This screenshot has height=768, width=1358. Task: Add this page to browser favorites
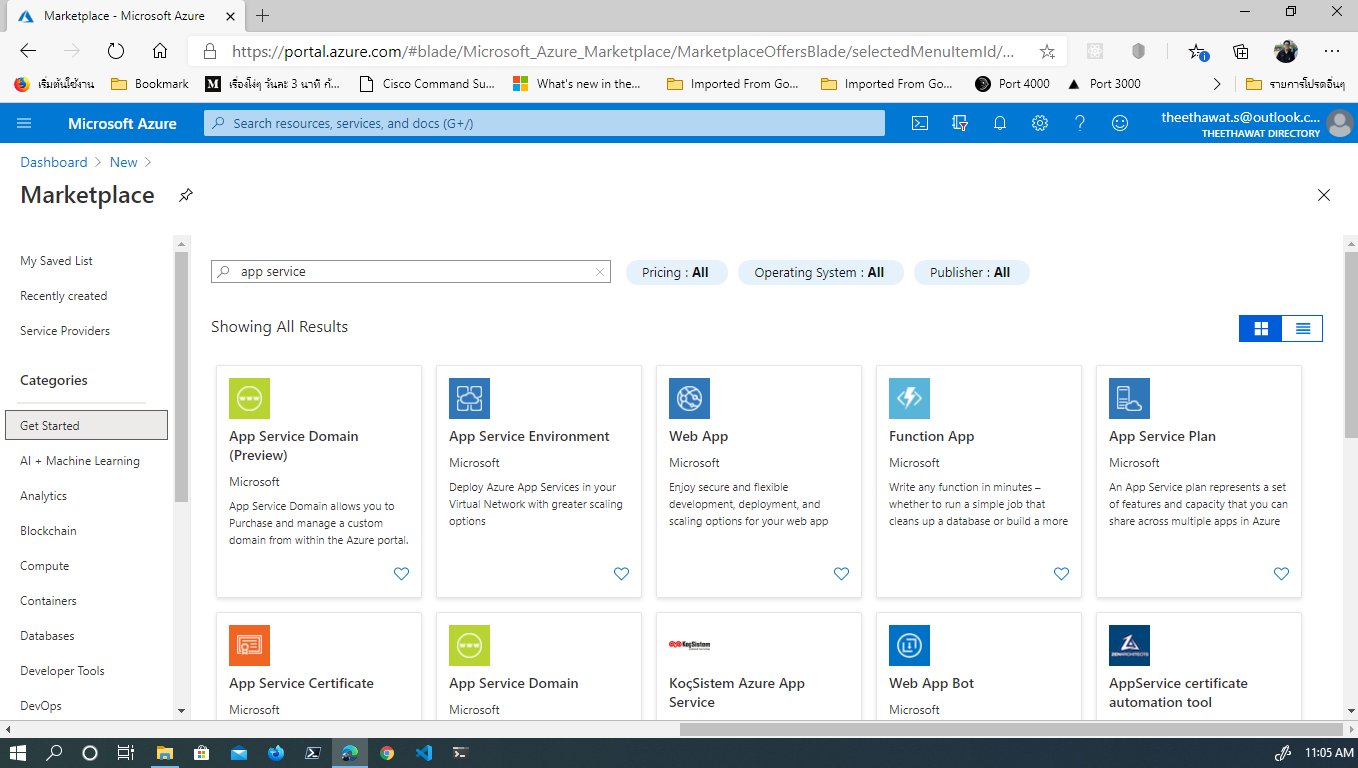click(1047, 51)
